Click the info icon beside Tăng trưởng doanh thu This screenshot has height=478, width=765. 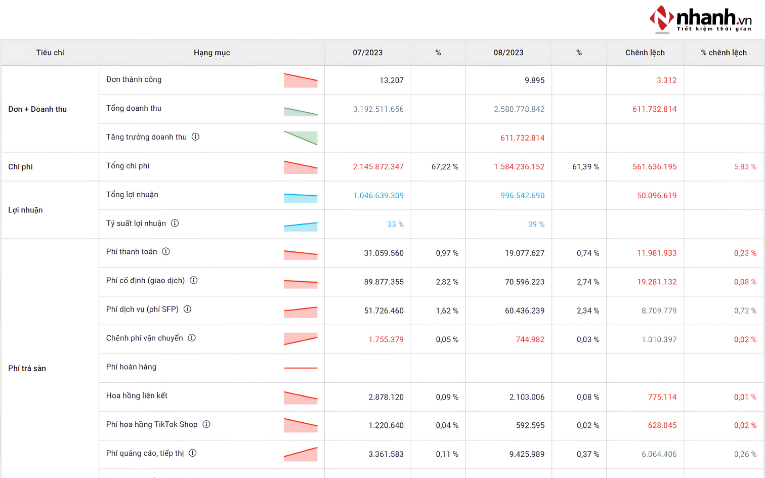click(x=196, y=137)
